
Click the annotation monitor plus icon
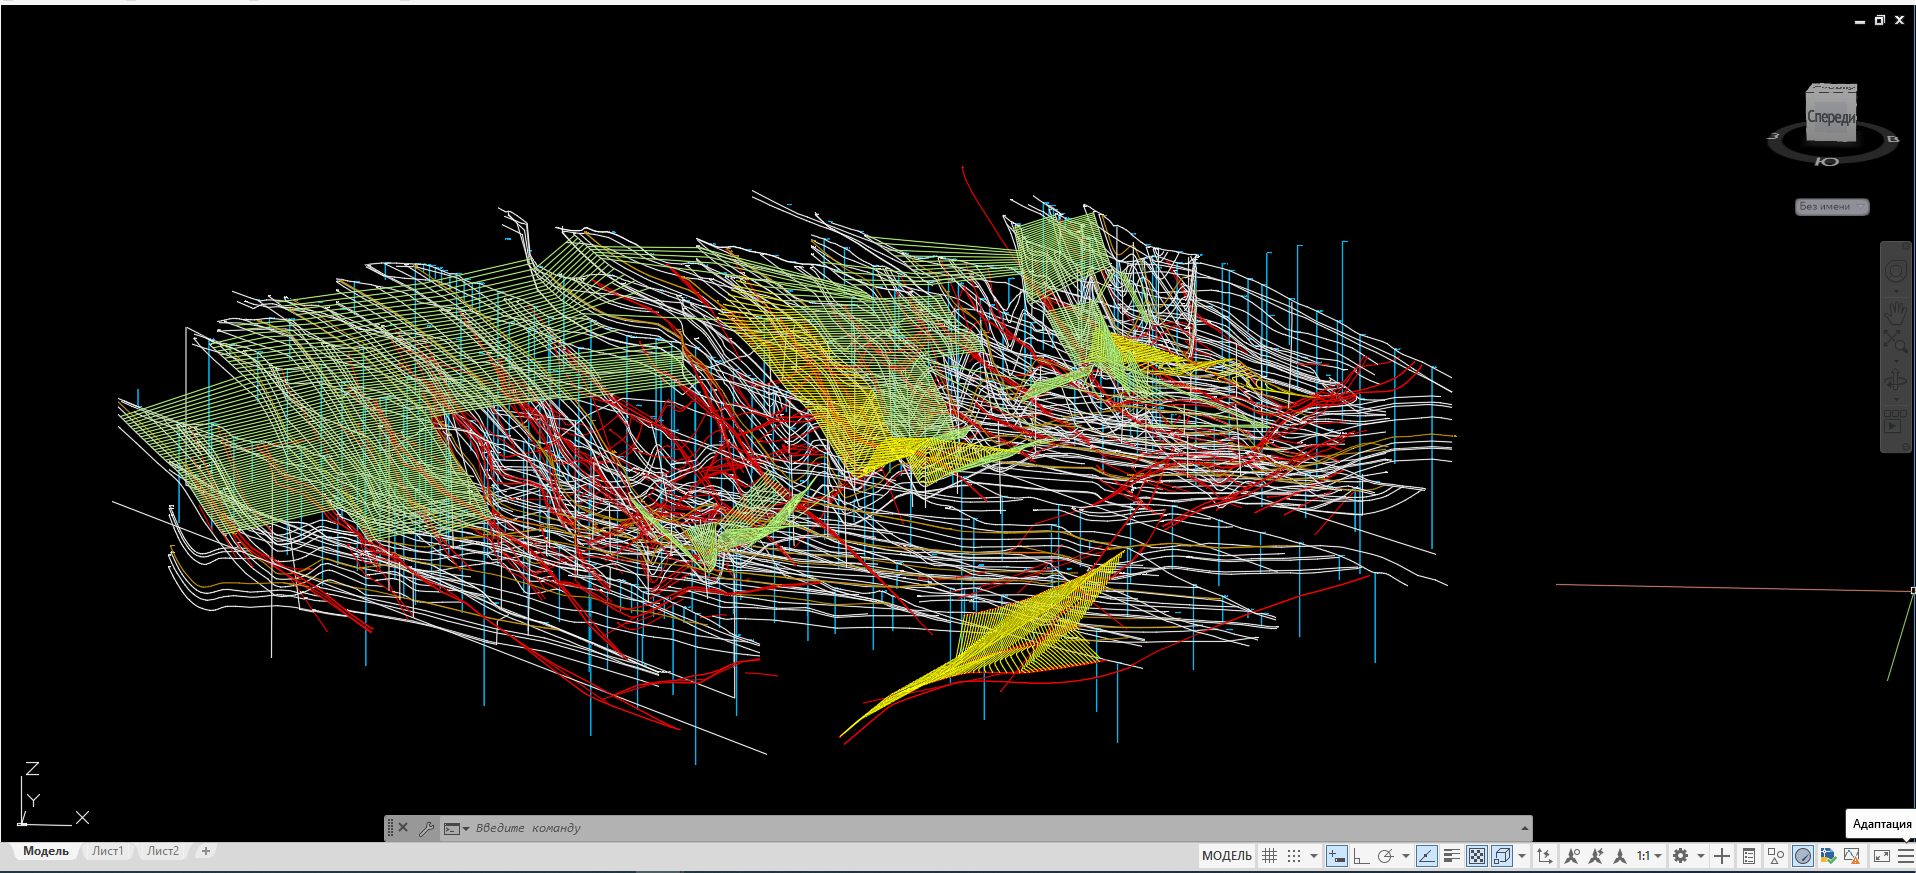(x=1722, y=856)
